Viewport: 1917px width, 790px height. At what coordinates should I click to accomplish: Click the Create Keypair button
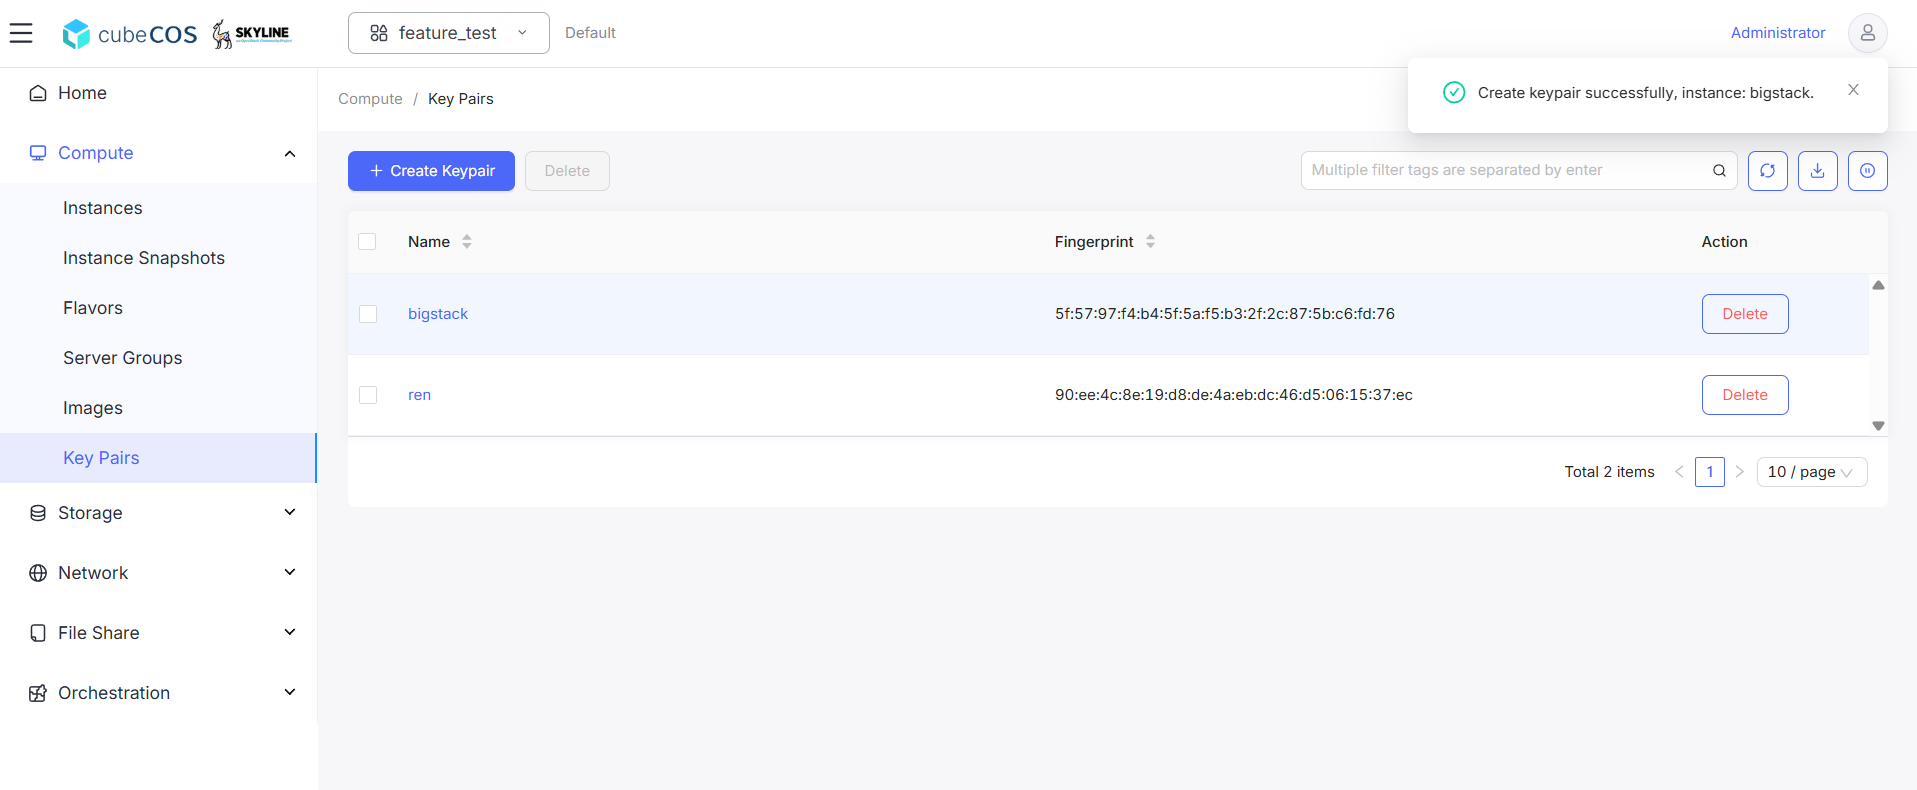pyautogui.click(x=431, y=171)
